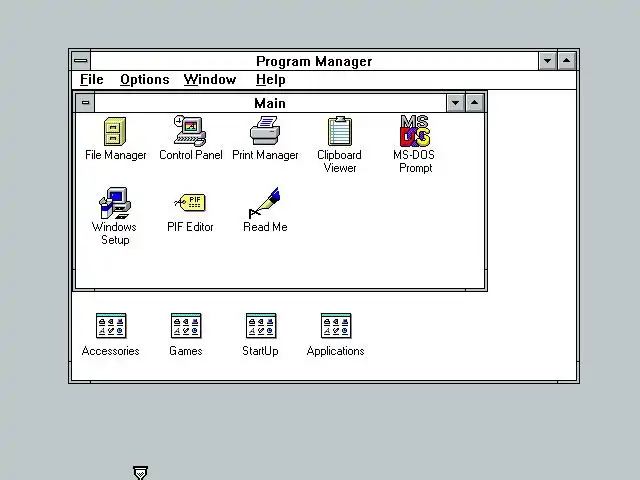The width and height of the screenshot is (640, 480).
Task: Open the Help menu
Action: point(271,79)
